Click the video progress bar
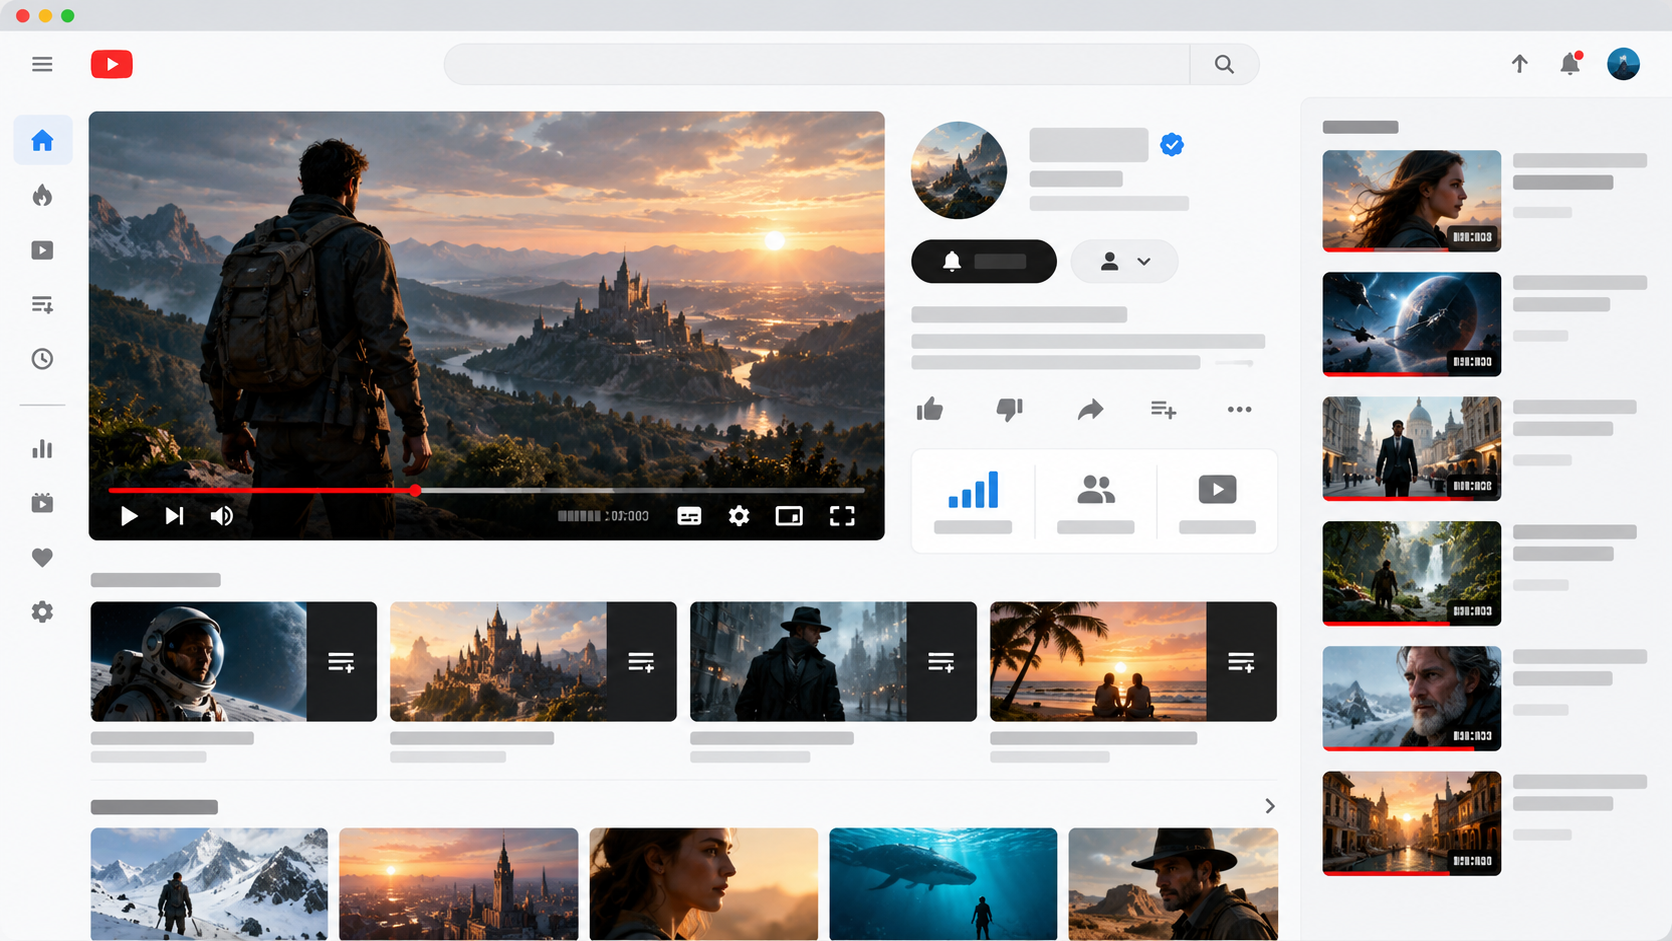Image resolution: width=1672 pixels, height=941 pixels. (x=486, y=490)
